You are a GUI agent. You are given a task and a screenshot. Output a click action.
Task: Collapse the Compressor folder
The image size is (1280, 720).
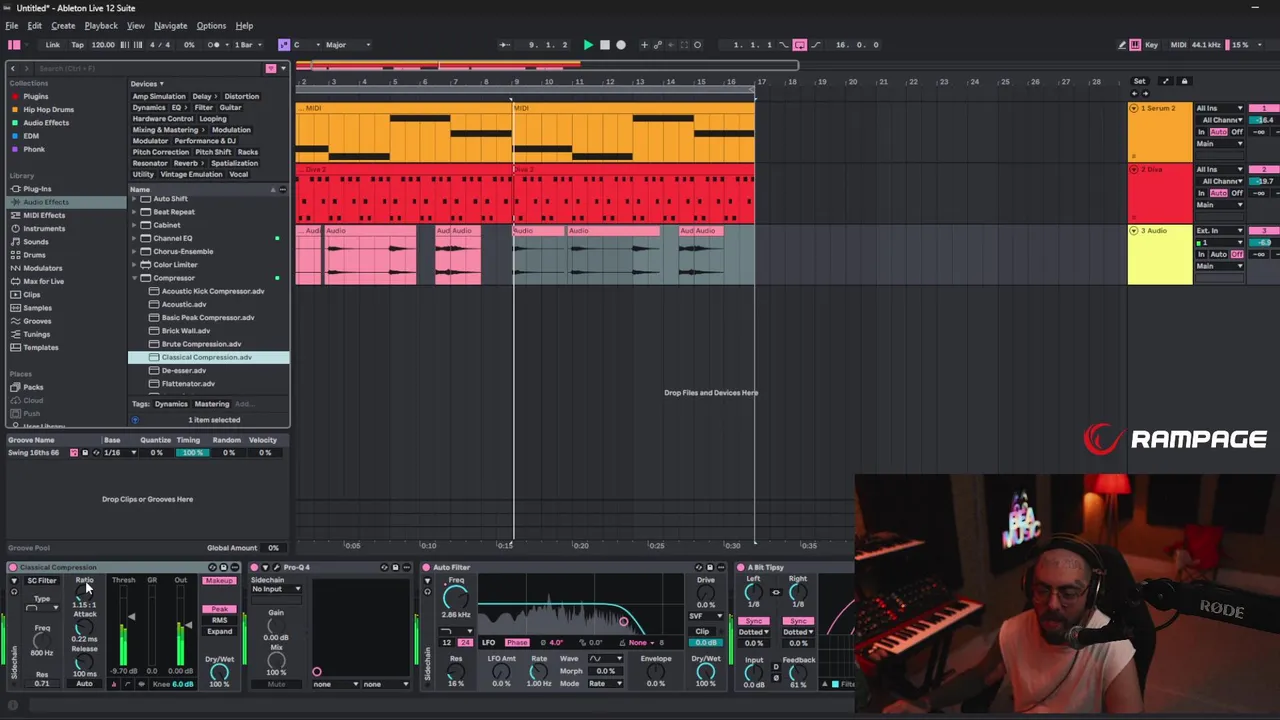134,278
